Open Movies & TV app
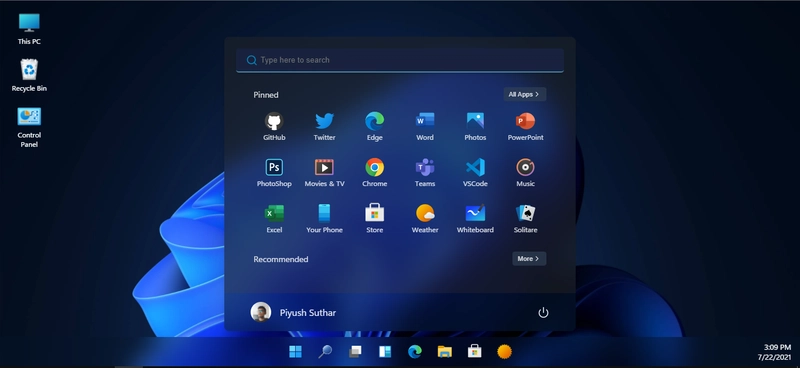 (x=324, y=173)
